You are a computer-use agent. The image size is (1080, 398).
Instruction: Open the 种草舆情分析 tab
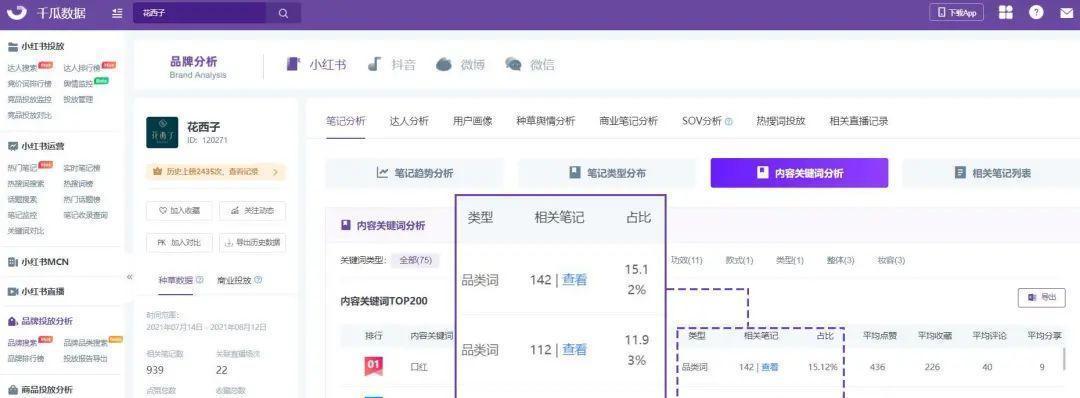point(546,121)
